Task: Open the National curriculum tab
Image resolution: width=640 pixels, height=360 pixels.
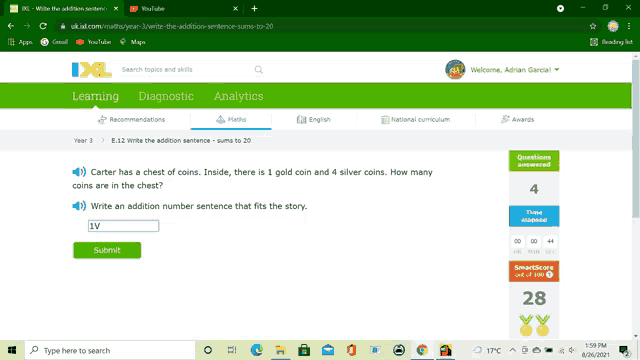Action: pos(416,120)
